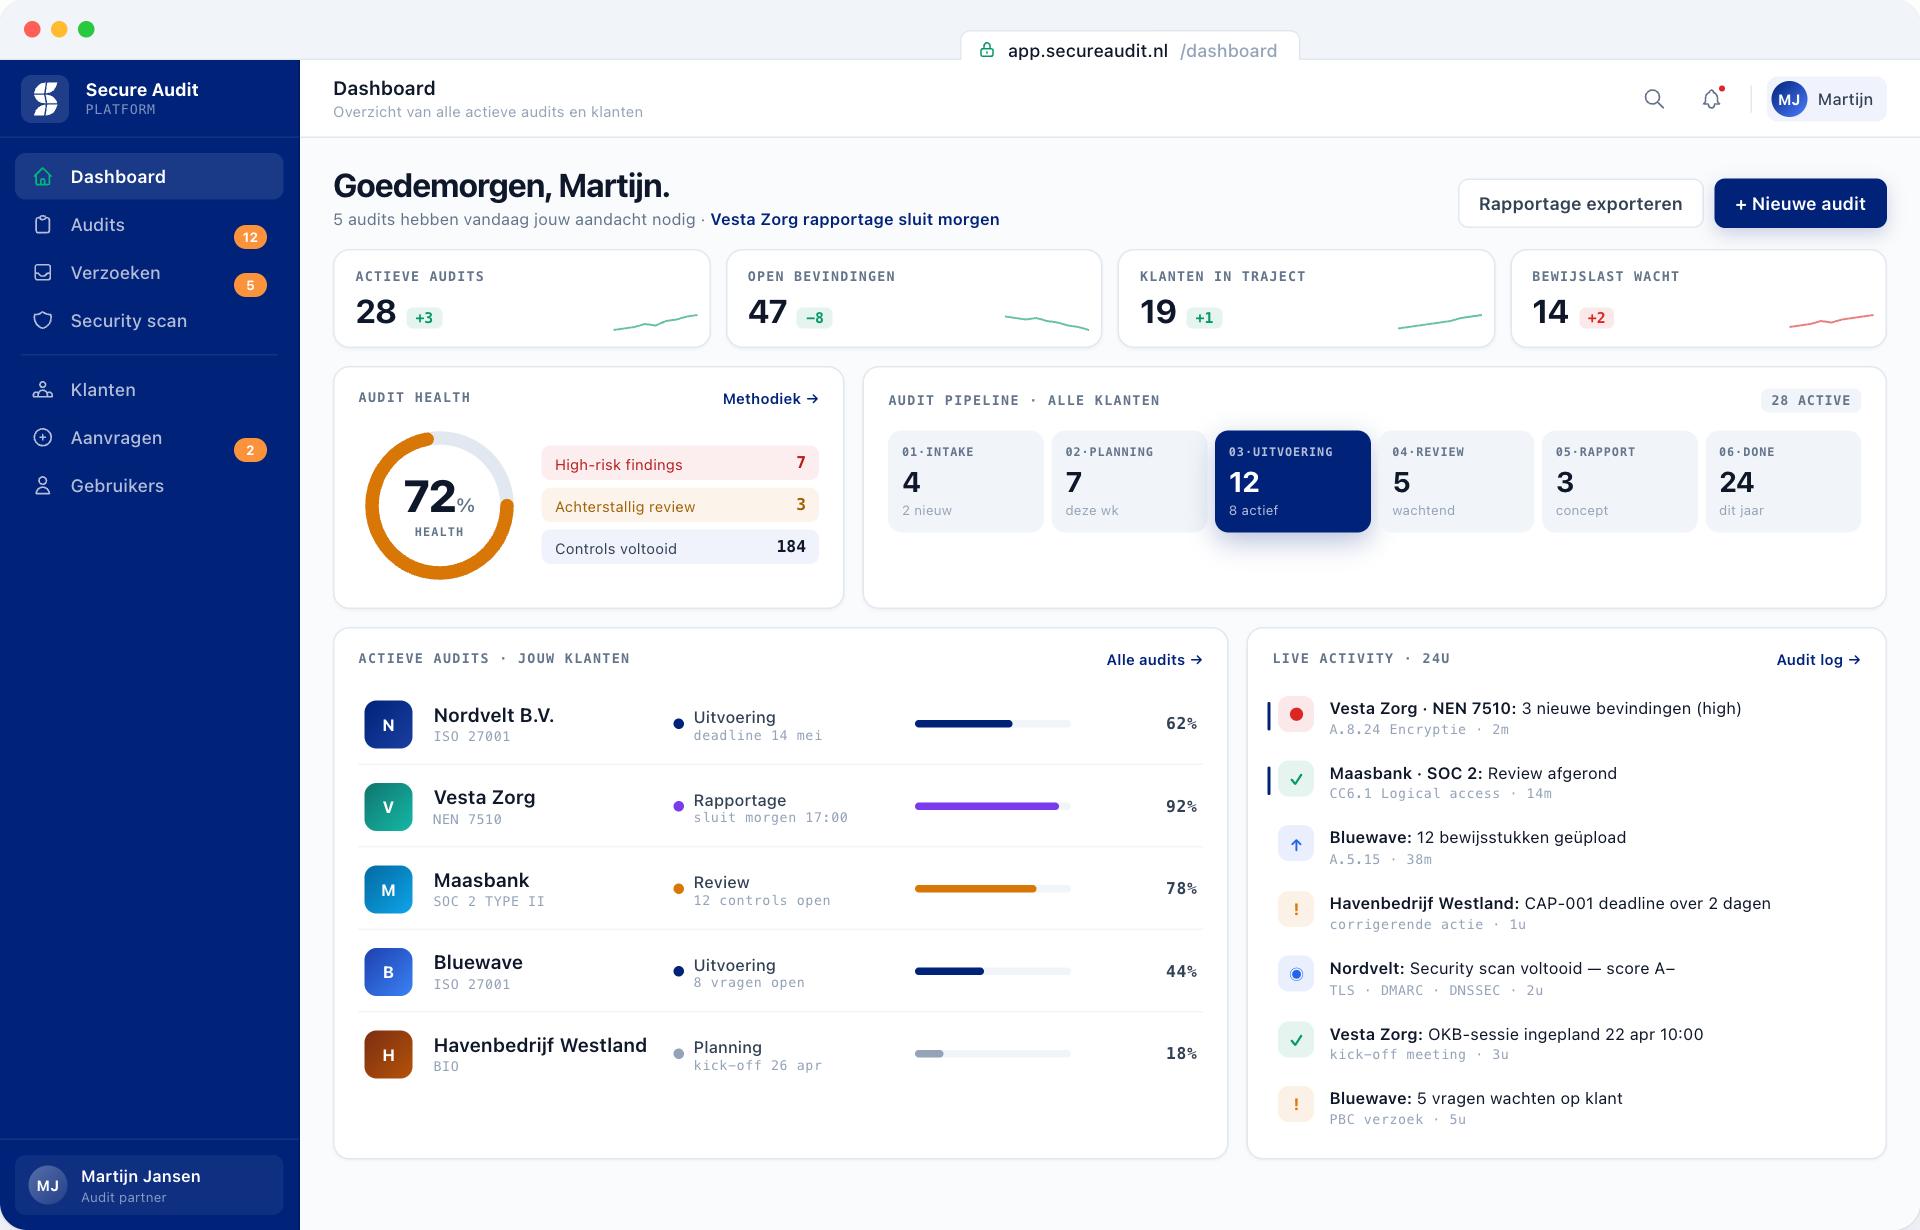This screenshot has width=1920, height=1230.
Task: Click Rapportage exporteren button
Action: click(1580, 203)
